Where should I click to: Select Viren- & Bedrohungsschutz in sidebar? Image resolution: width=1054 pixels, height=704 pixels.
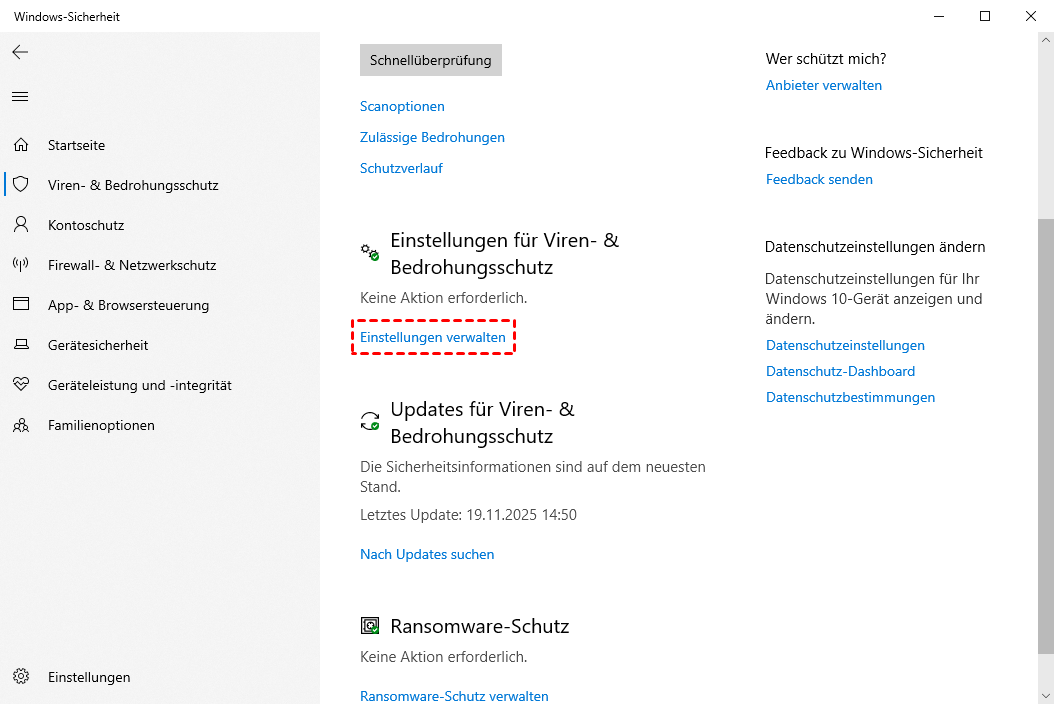(132, 185)
